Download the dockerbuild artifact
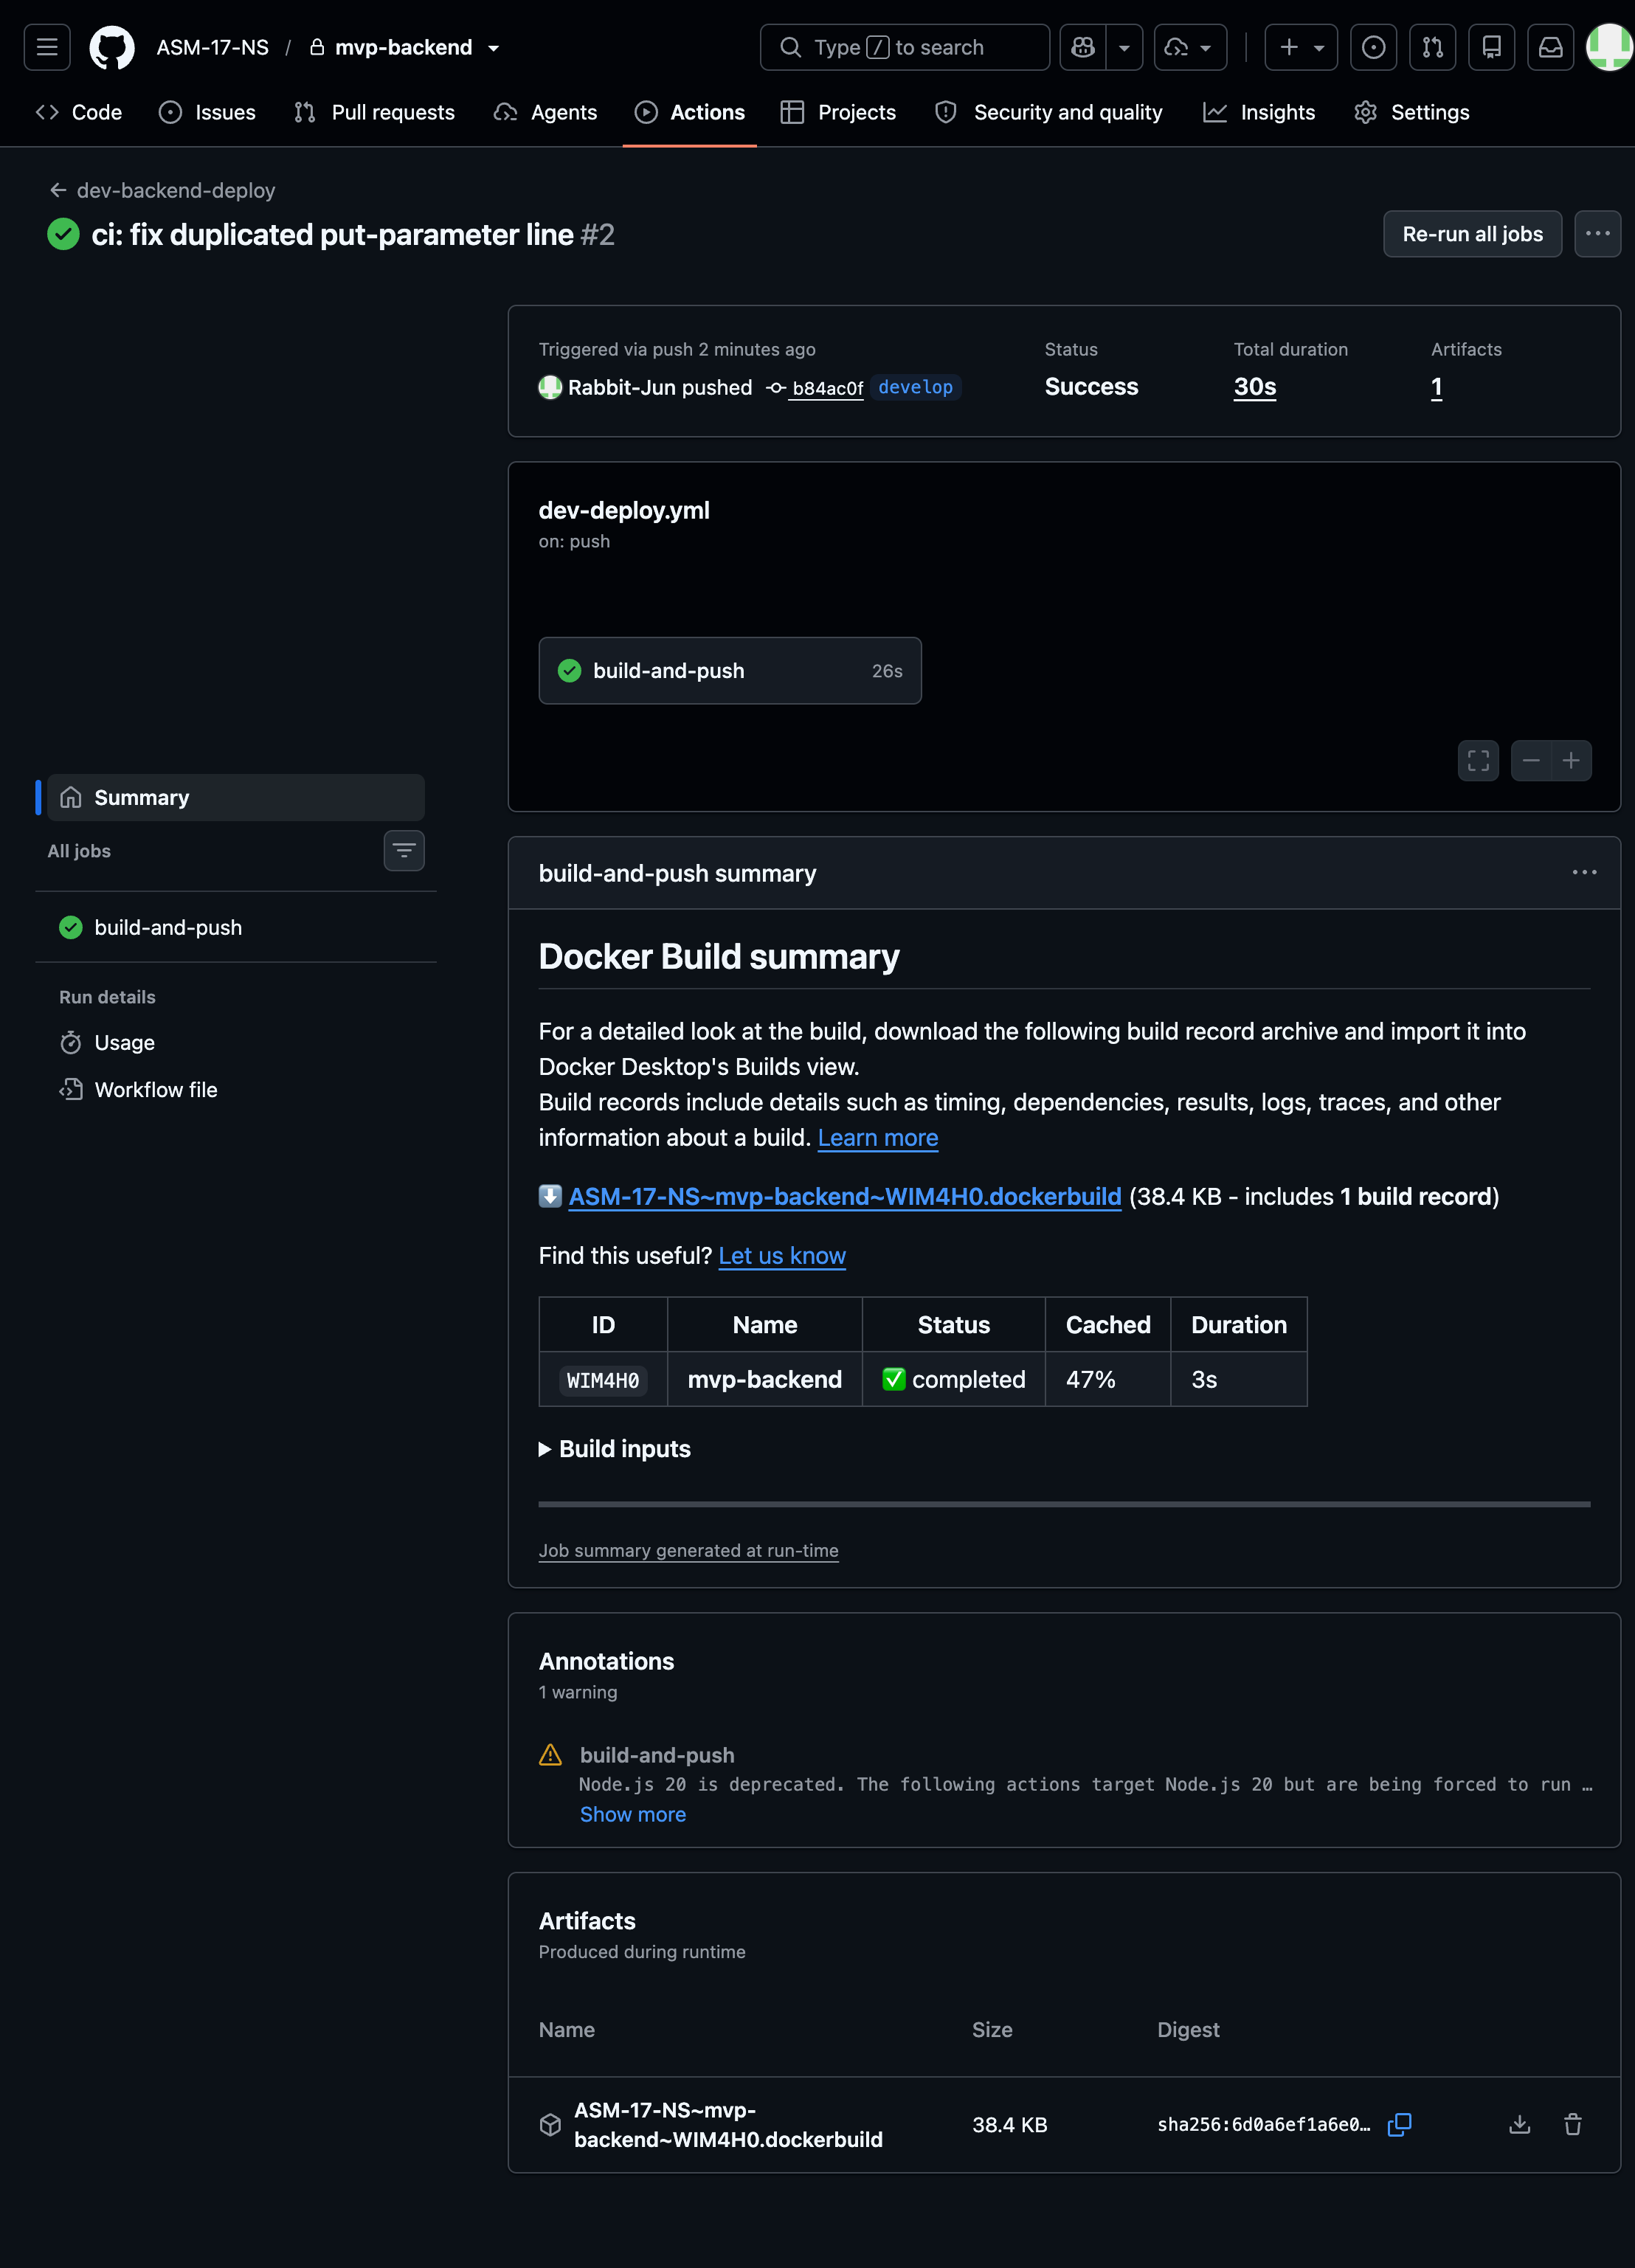The height and width of the screenshot is (2268, 1635). (1519, 2124)
